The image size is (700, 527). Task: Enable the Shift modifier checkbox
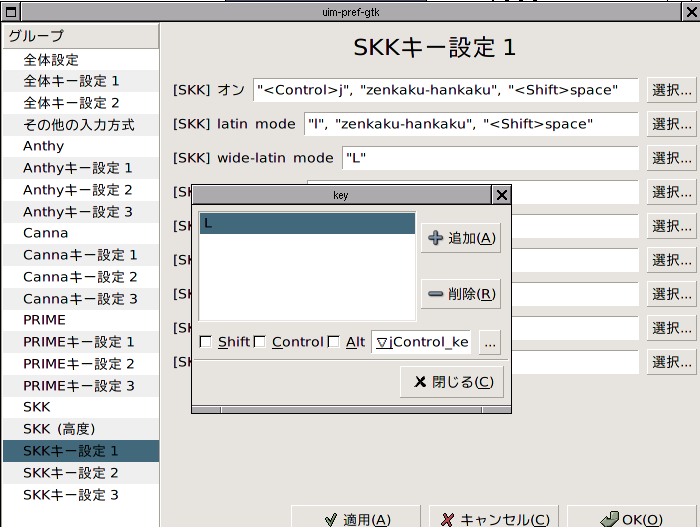tap(206, 342)
